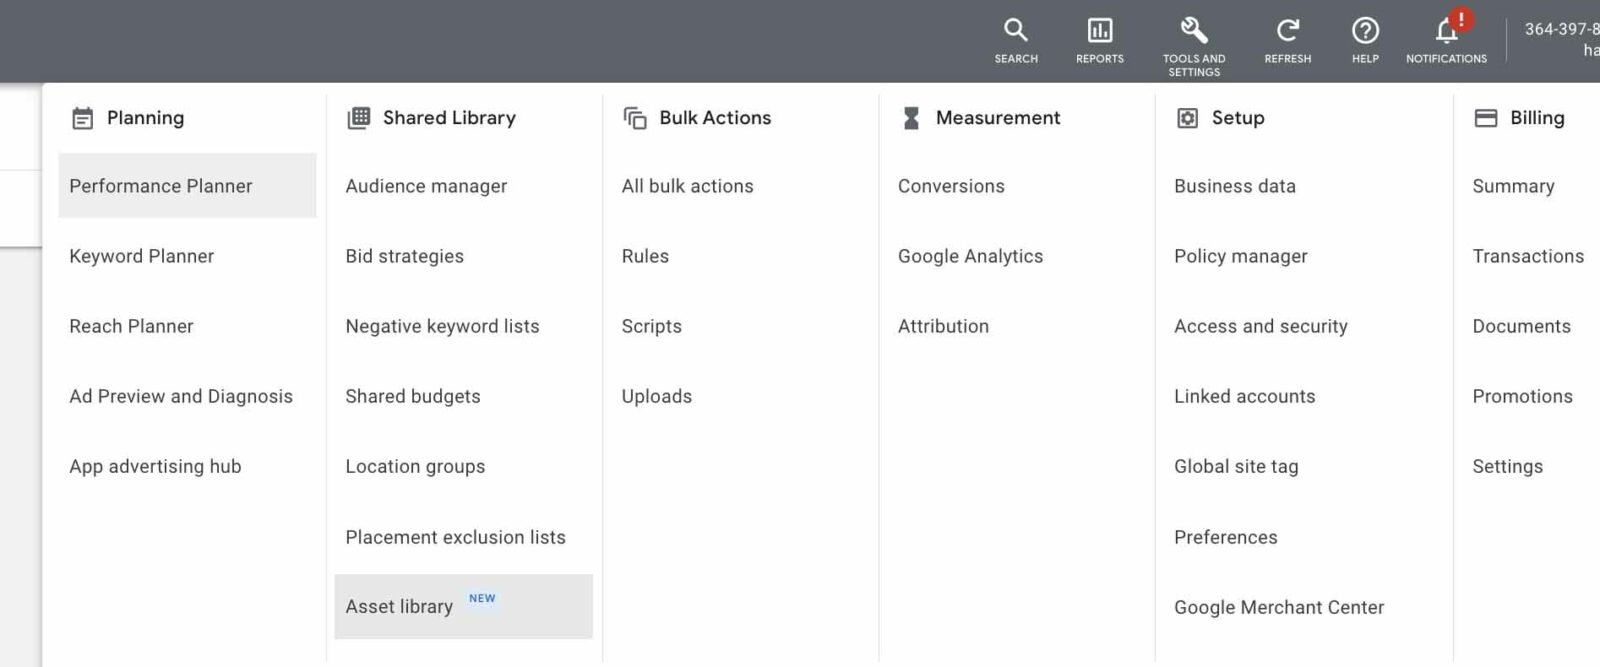1600x667 pixels.
Task: Open Audience manager
Action: point(426,186)
